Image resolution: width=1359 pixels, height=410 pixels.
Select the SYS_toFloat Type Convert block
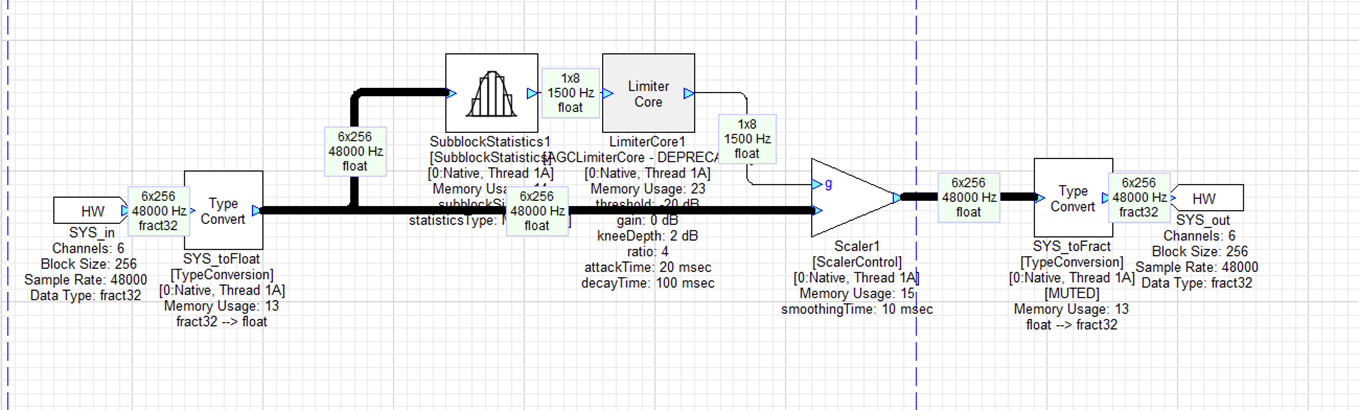click(x=222, y=210)
